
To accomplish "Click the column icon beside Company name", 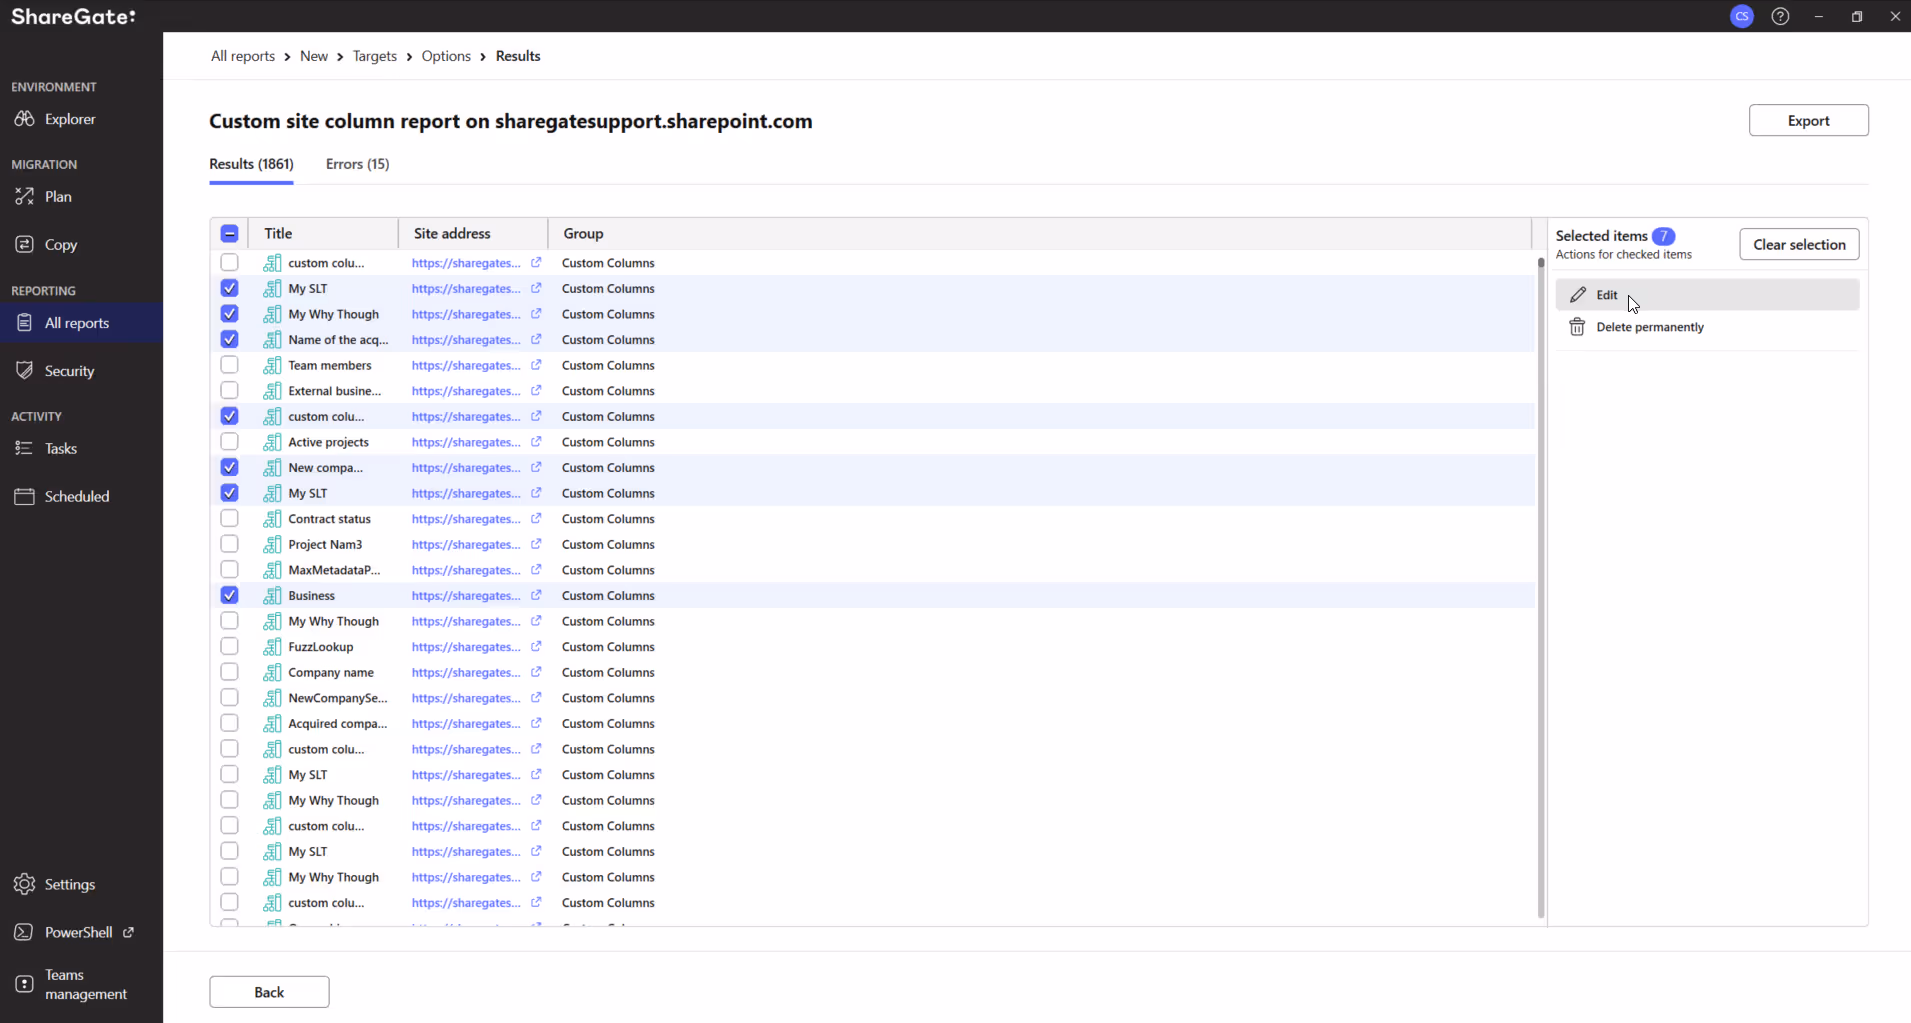I will tap(272, 672).
